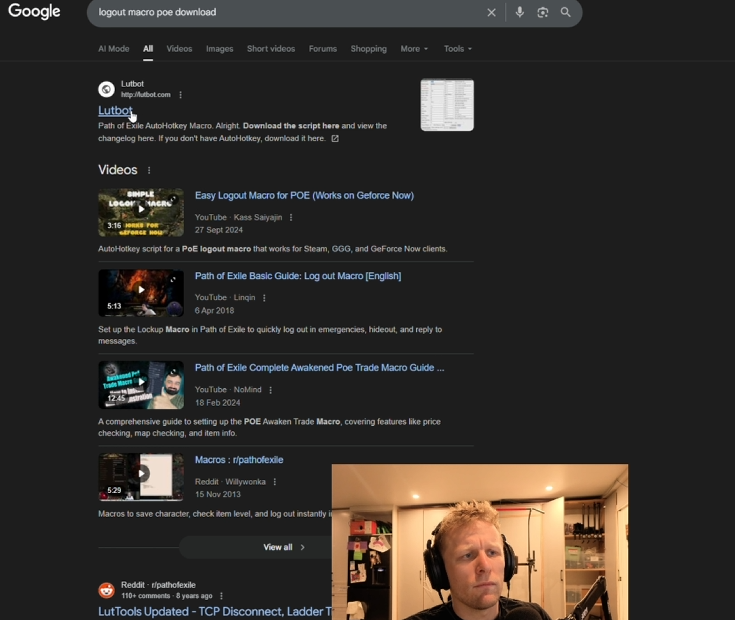Open Easy Logout Macro for POE link
The height and width of the screenshot is (620, 735).
[304, 195]
